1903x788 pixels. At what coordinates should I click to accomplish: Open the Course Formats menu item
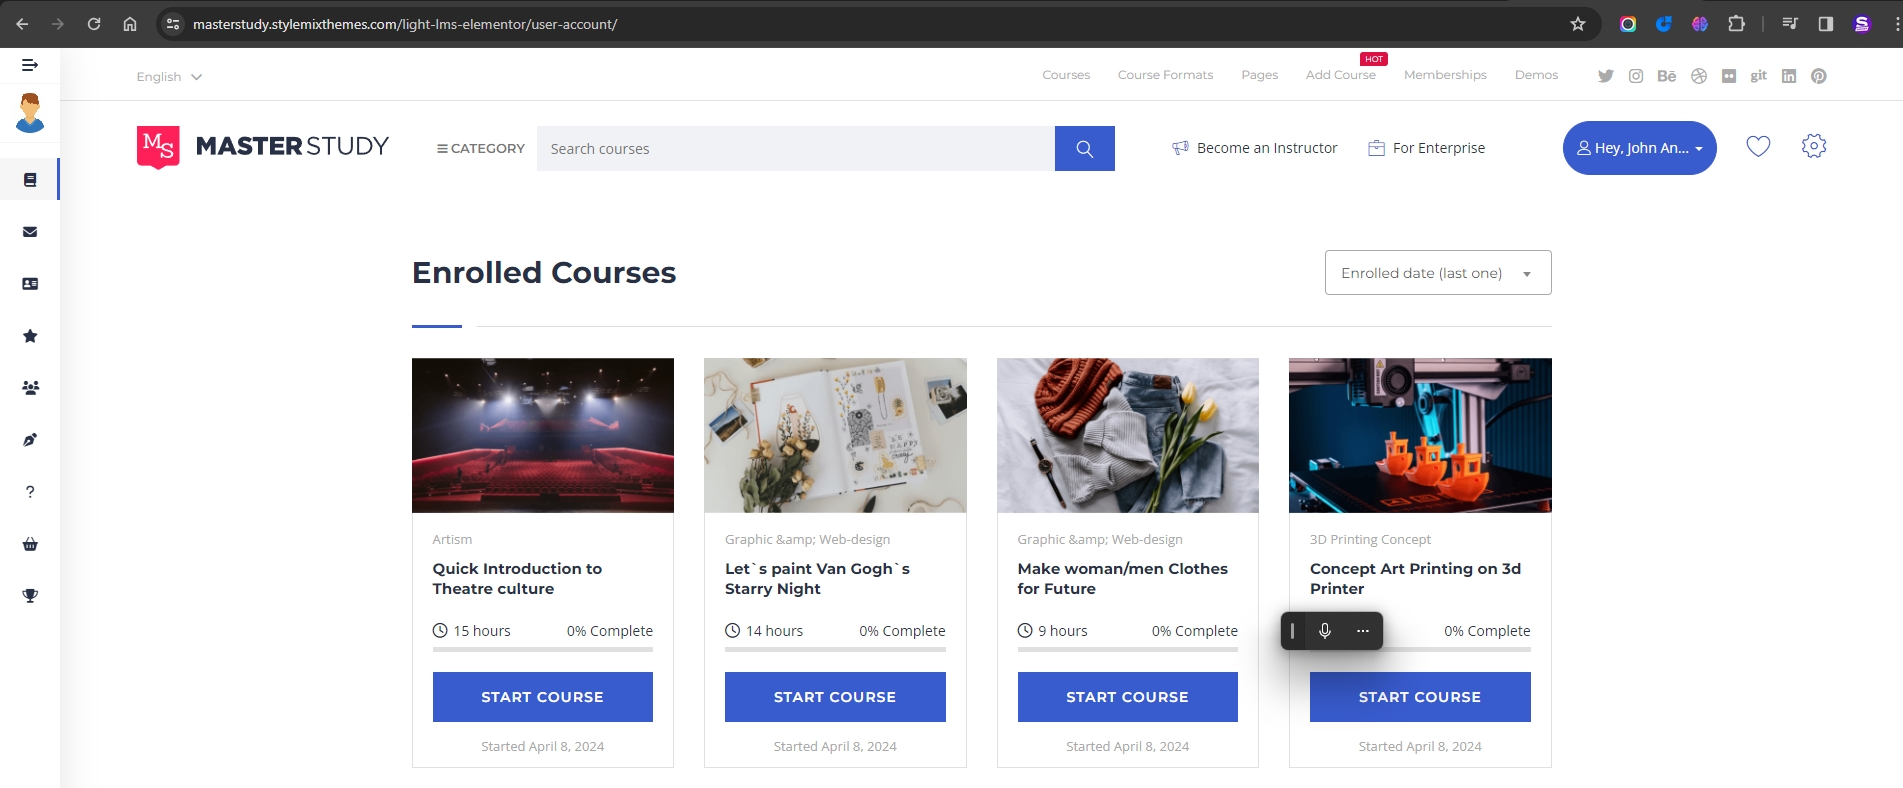point(1165,75)
